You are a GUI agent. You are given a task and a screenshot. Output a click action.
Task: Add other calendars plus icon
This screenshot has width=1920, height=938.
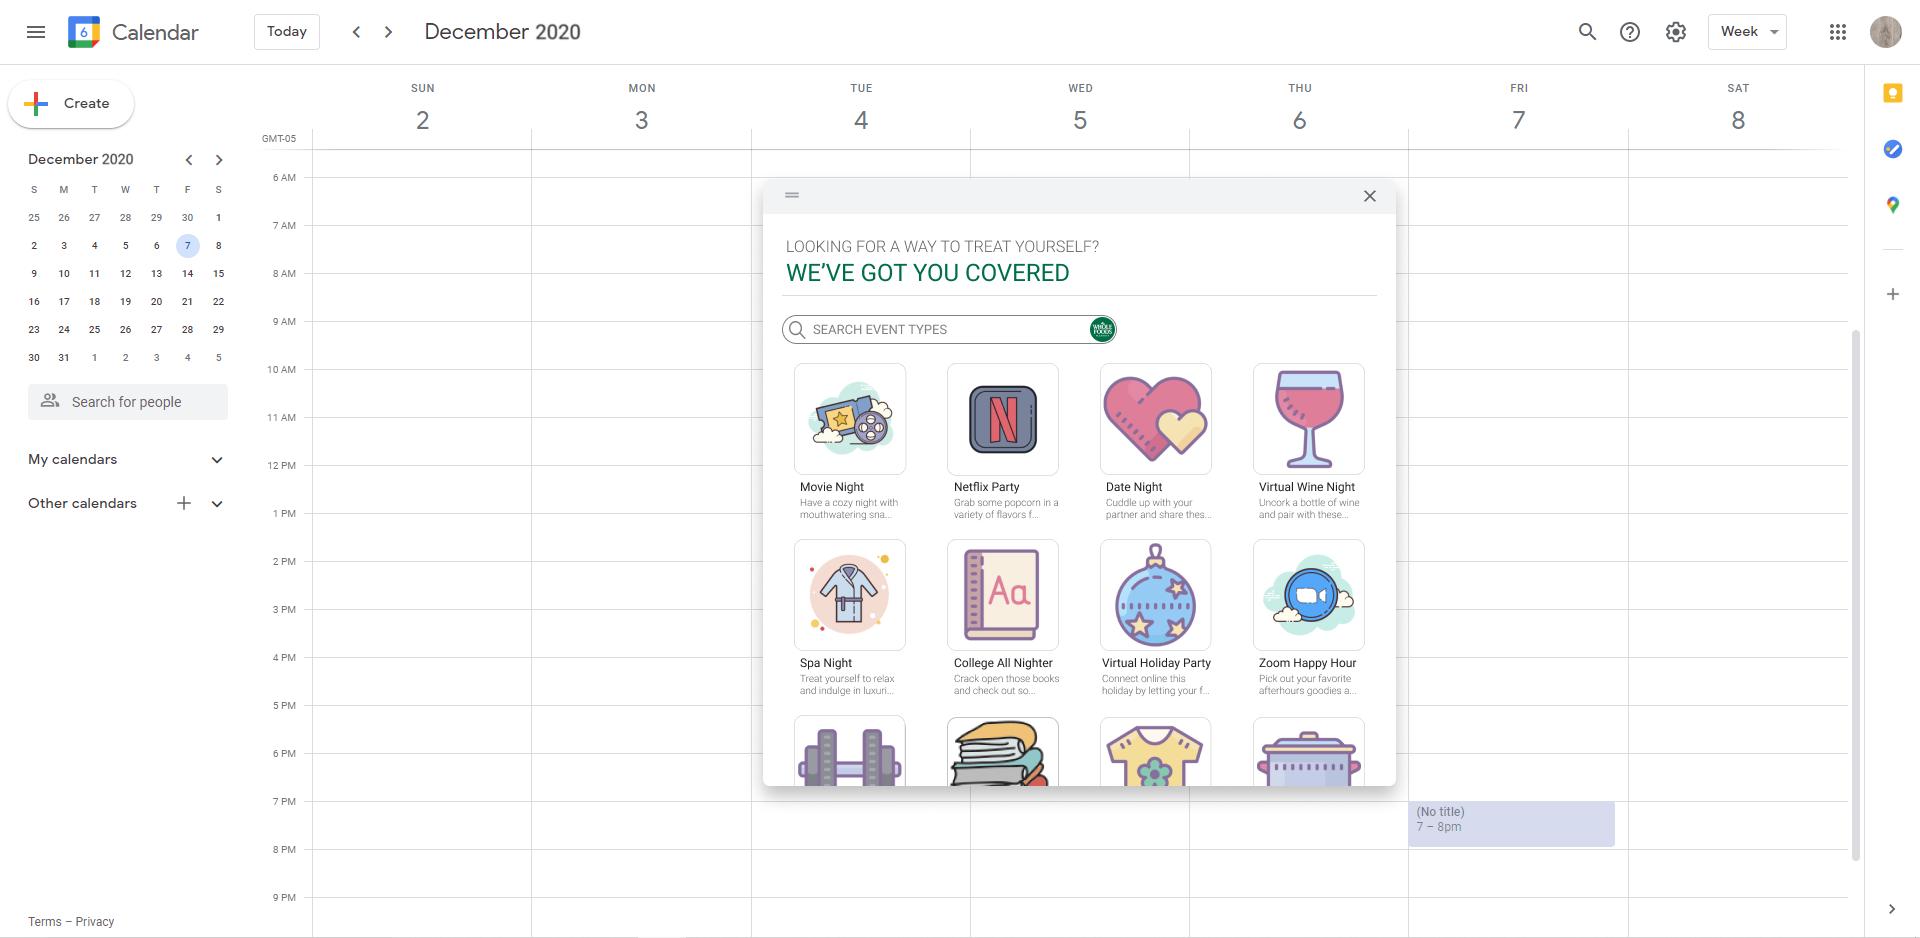click(x=184, y=503)
